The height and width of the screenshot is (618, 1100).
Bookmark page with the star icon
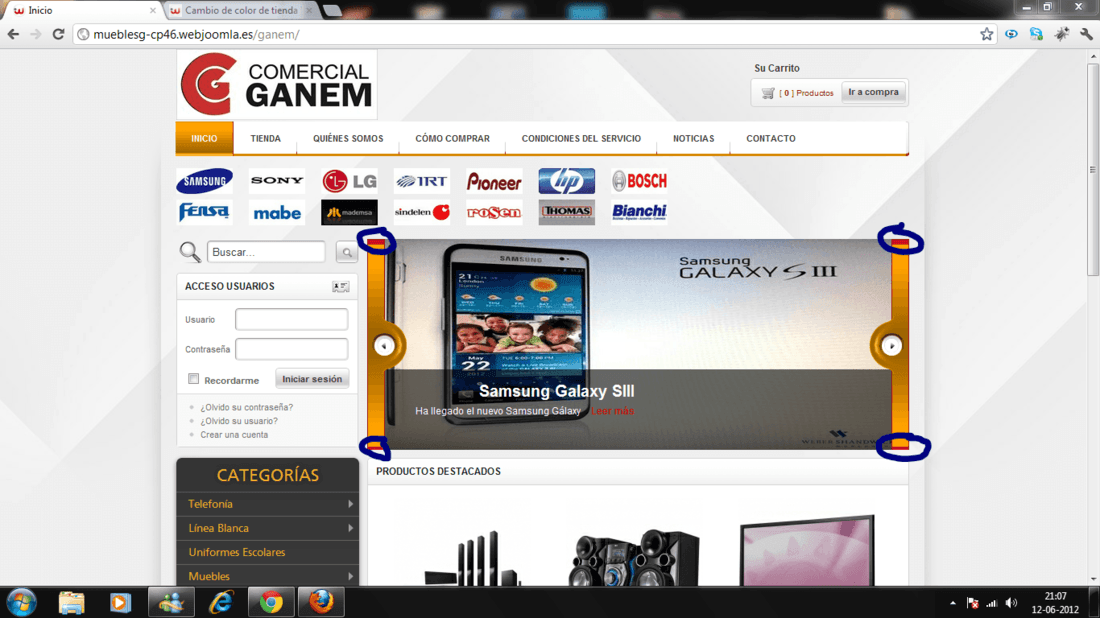click(986, 34)
